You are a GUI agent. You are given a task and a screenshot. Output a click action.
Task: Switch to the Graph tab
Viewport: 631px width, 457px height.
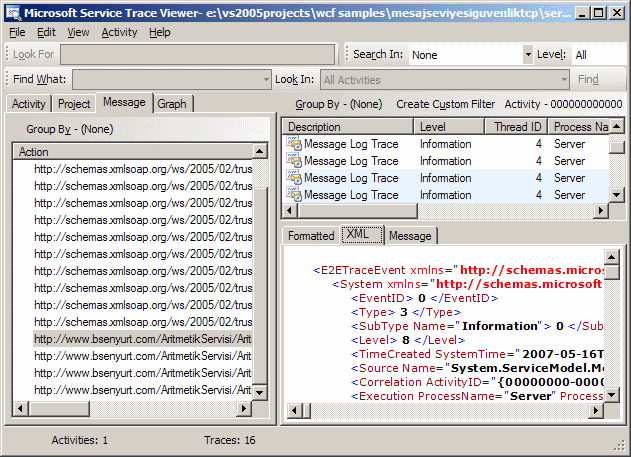coord(172,103)
